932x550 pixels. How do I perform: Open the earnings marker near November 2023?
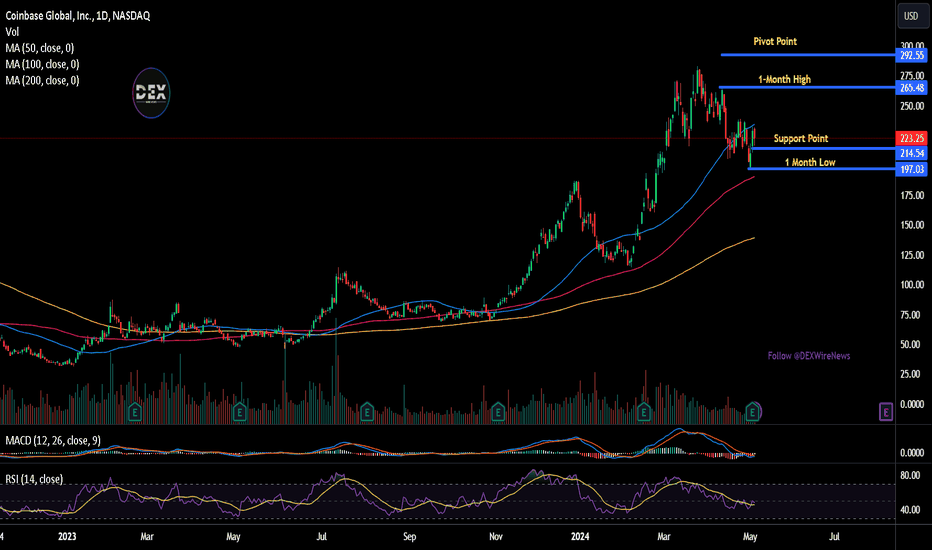(x=498, y=411)
